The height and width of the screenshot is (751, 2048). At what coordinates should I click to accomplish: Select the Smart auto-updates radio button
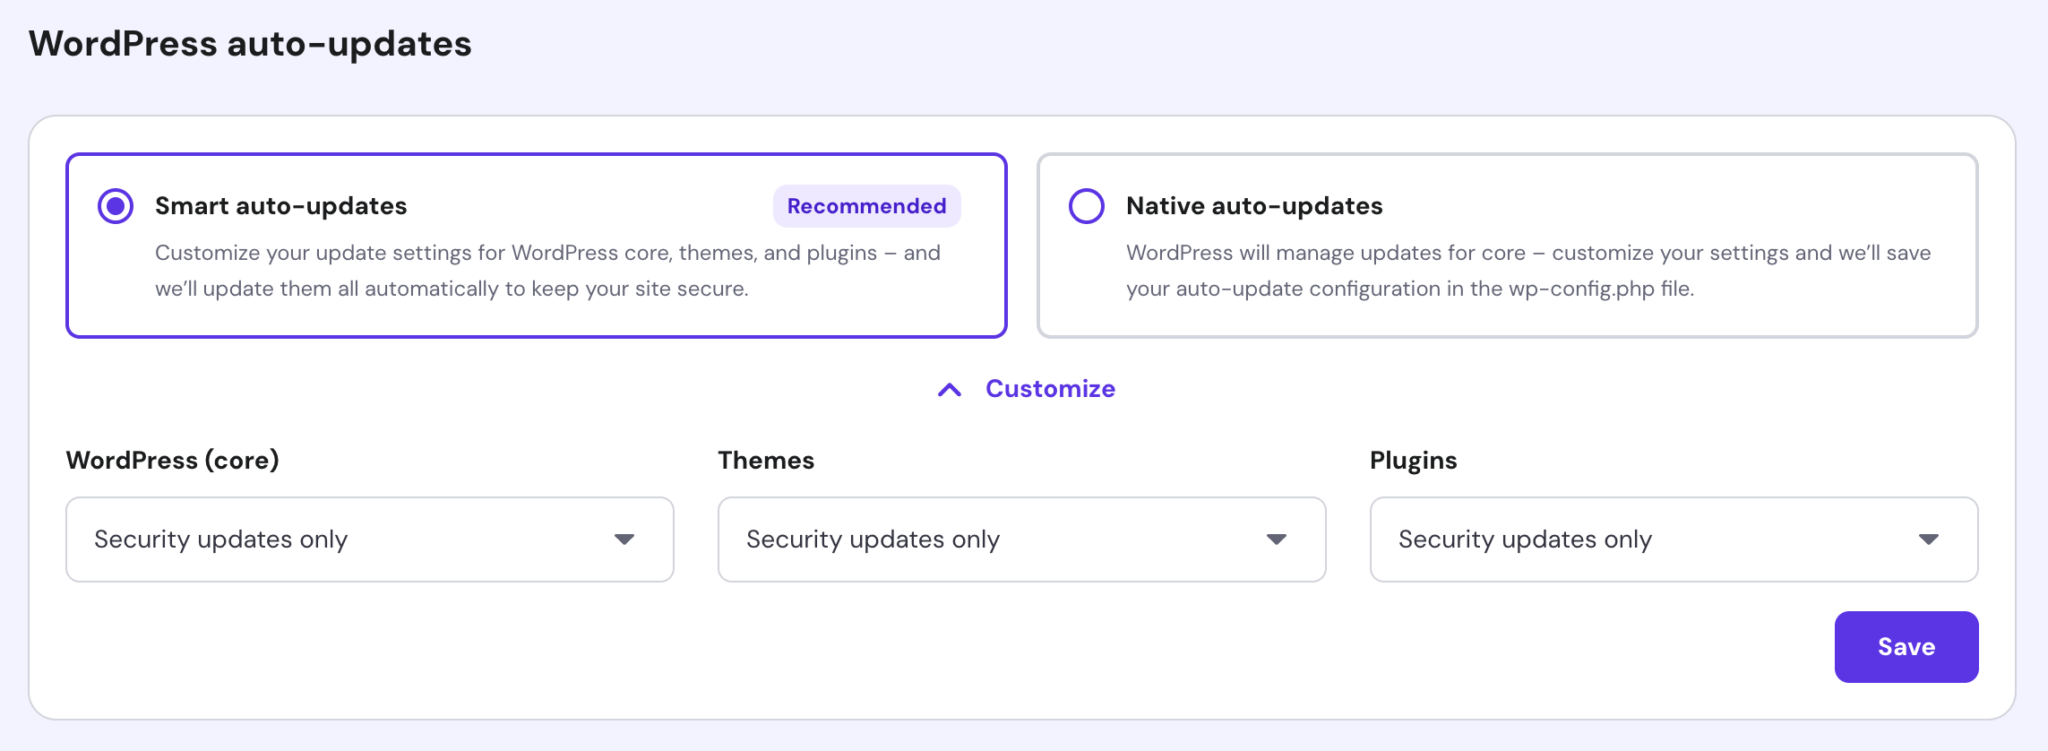coord(116,206)
